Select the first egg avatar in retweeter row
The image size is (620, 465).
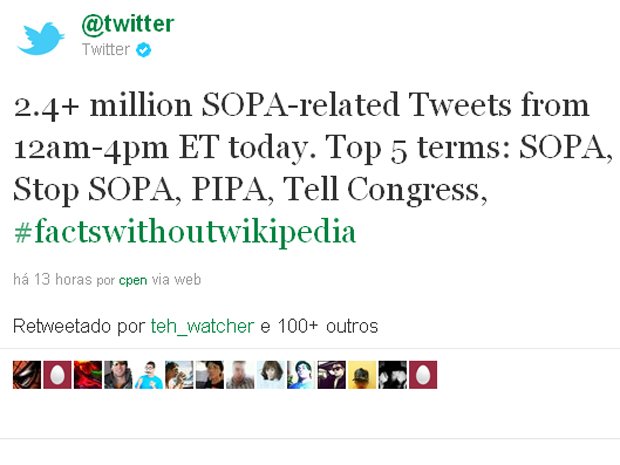57,374
